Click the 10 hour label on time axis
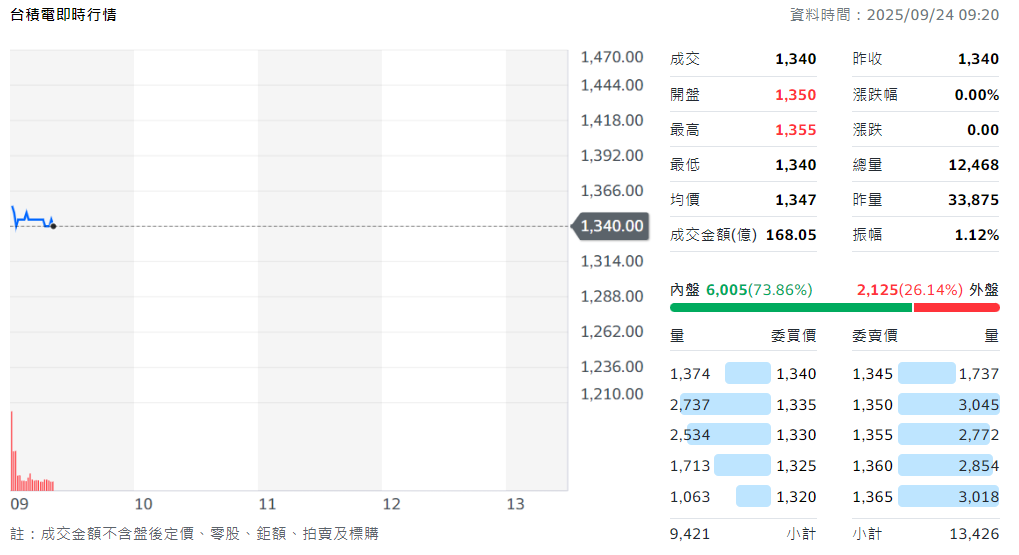The width and height of the screenshot is (1019, 555). pyautogui.click(x=143, y=504)
